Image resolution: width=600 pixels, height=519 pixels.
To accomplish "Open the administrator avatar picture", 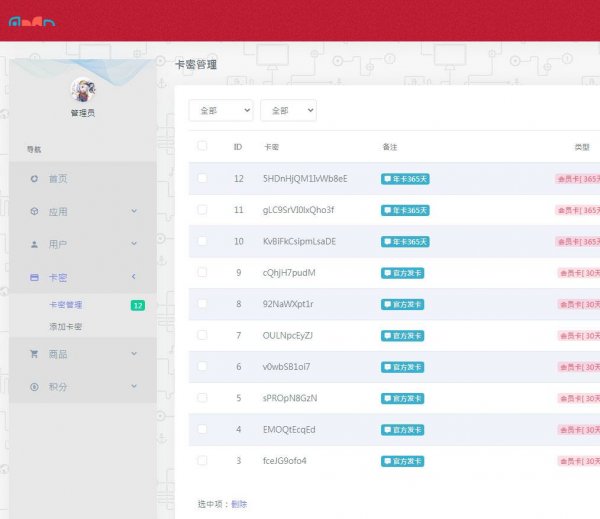I will coord(83,90).
